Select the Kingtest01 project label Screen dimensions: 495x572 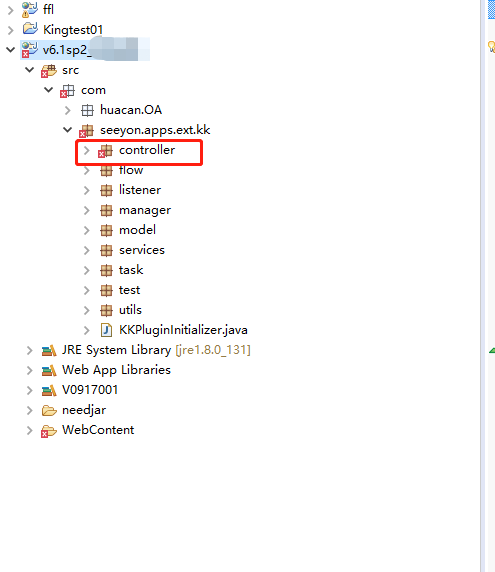(x=73, y=30)
